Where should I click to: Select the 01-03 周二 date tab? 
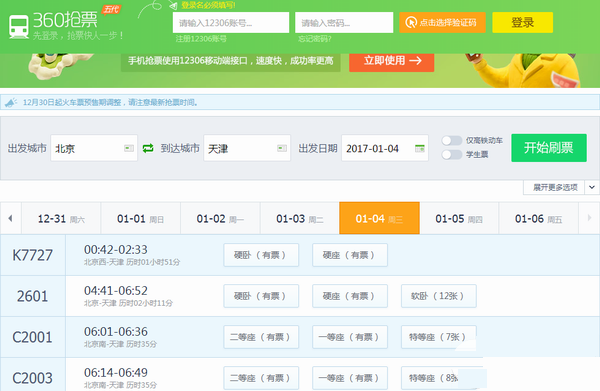pos(300,218)
